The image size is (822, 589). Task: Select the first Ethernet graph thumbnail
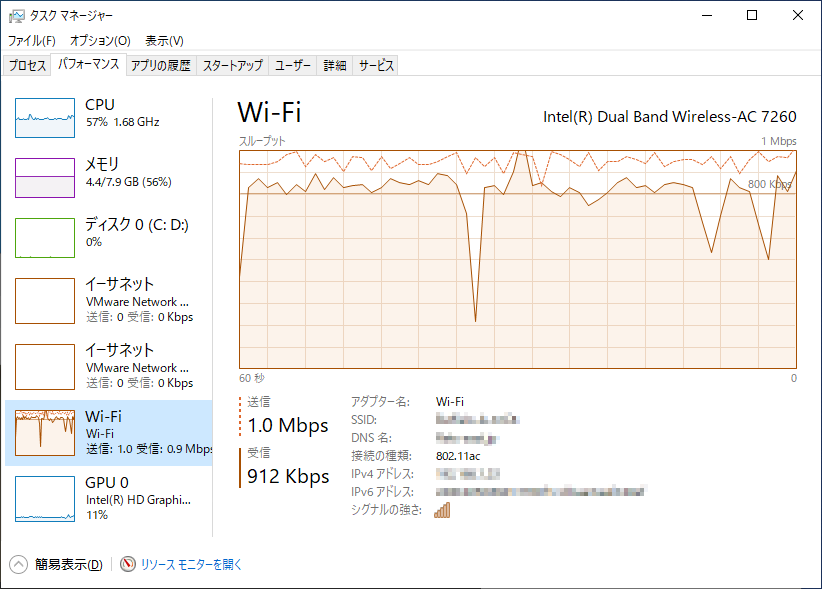coord(45,301)
